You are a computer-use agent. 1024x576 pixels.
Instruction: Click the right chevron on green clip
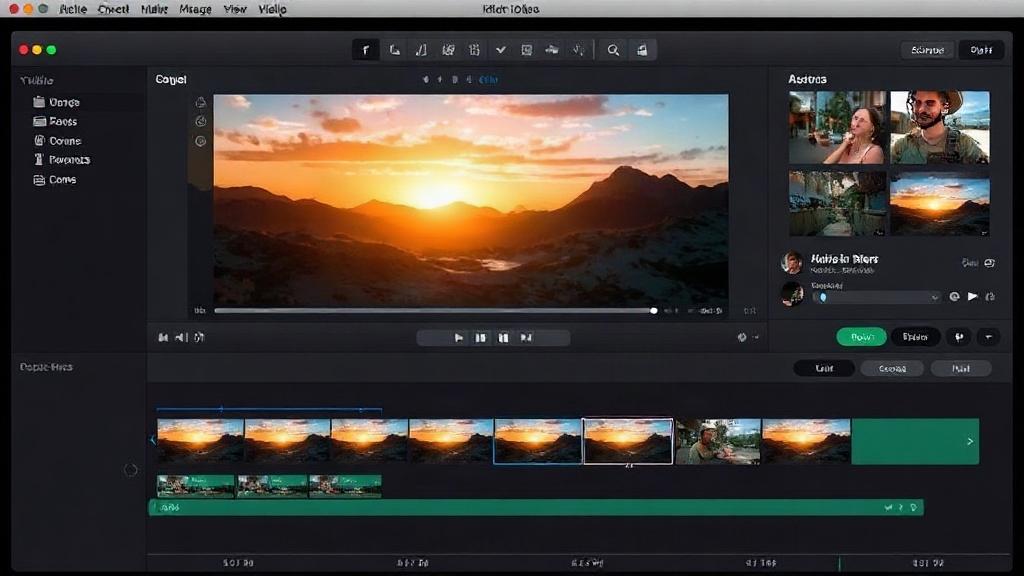[x=970, y=441]
